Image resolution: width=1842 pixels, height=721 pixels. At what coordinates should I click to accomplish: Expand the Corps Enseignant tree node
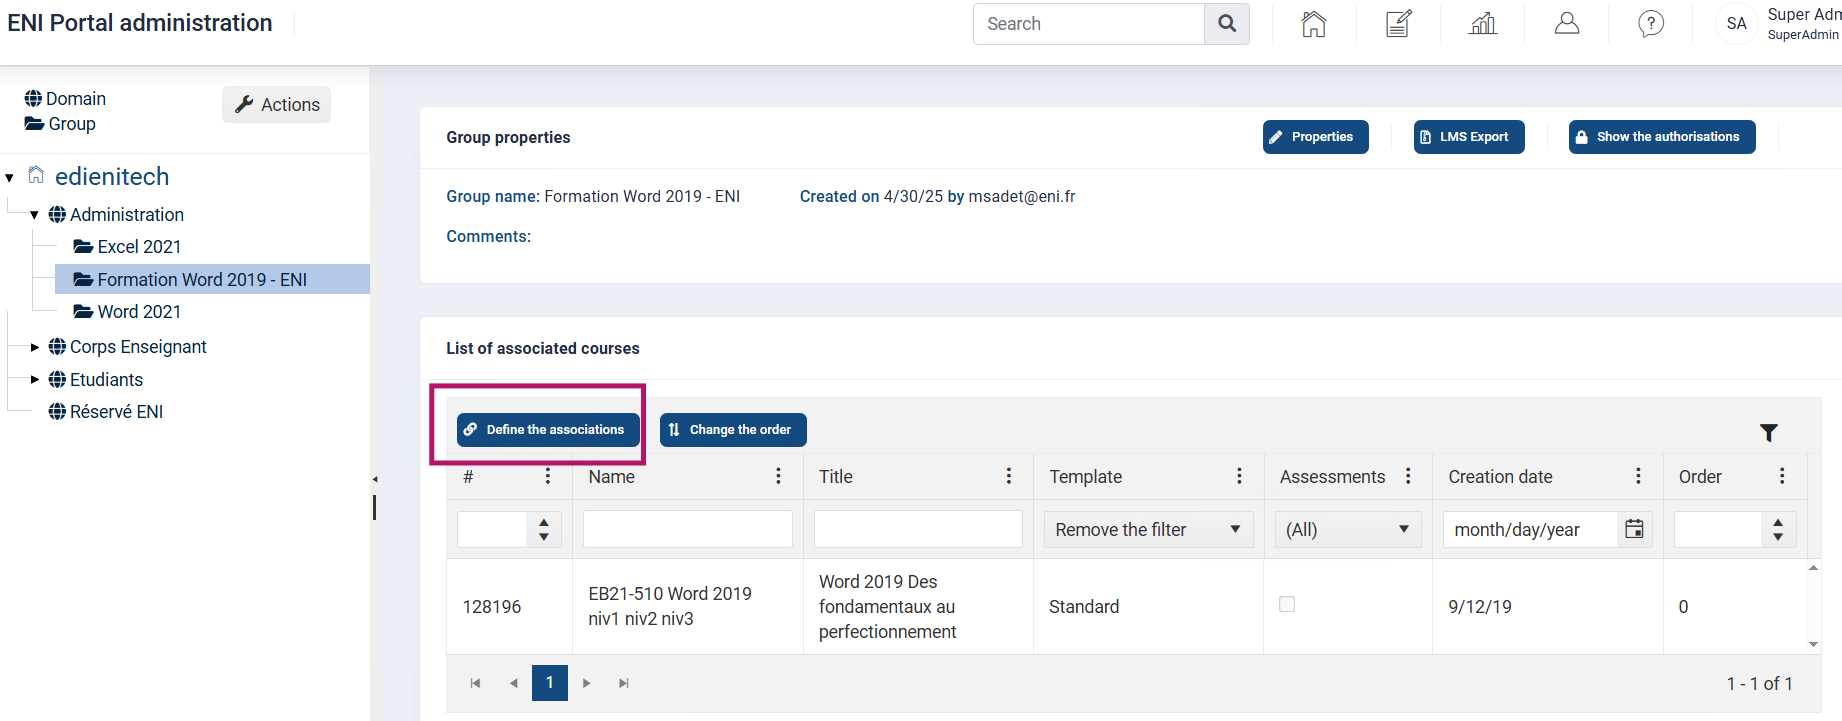pos(34,347)
